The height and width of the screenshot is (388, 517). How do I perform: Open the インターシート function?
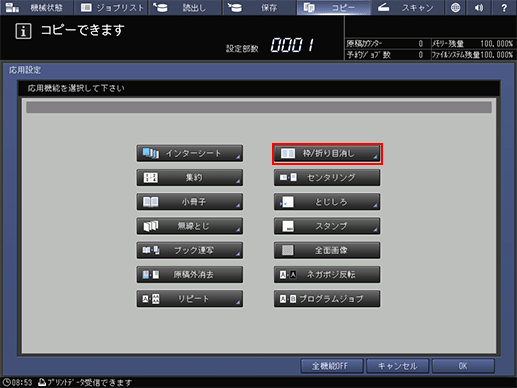[189, 153]
